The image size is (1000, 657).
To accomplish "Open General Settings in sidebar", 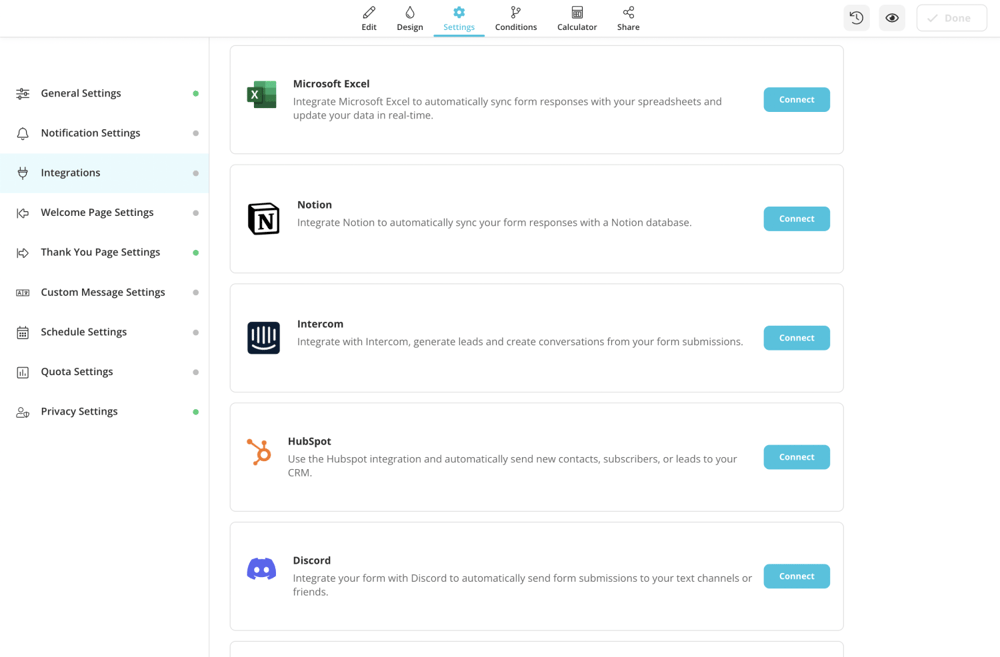I will pyautogui.click(x=81, y=93).
